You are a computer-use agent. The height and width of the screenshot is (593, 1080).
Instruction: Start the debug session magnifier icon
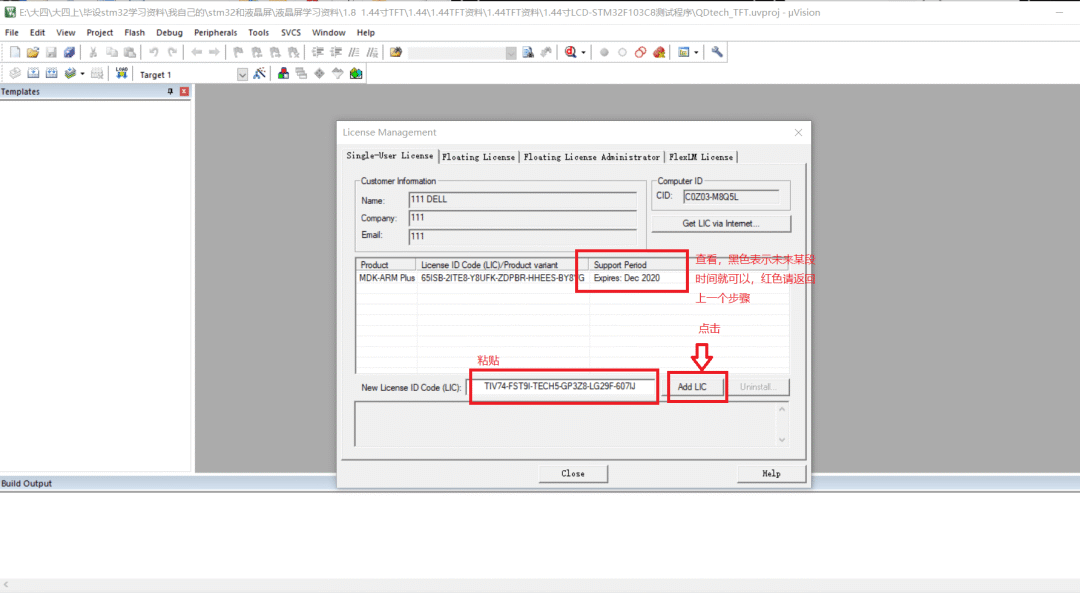[570, 52]
